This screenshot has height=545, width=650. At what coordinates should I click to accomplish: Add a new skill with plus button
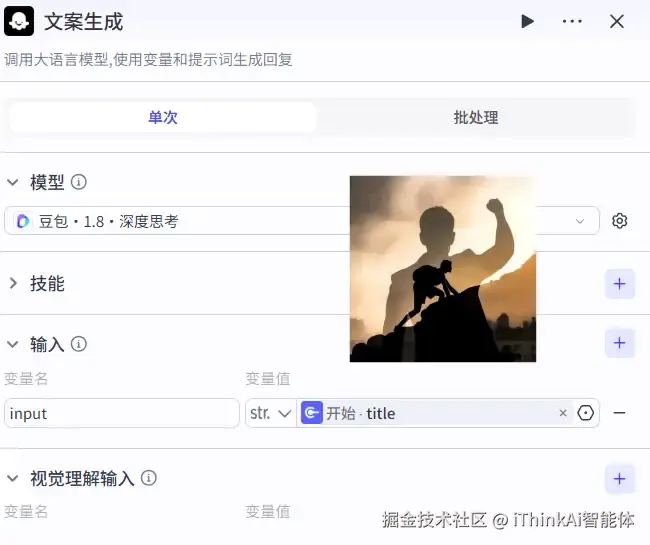pyautogui.click(x=620, y=284)
